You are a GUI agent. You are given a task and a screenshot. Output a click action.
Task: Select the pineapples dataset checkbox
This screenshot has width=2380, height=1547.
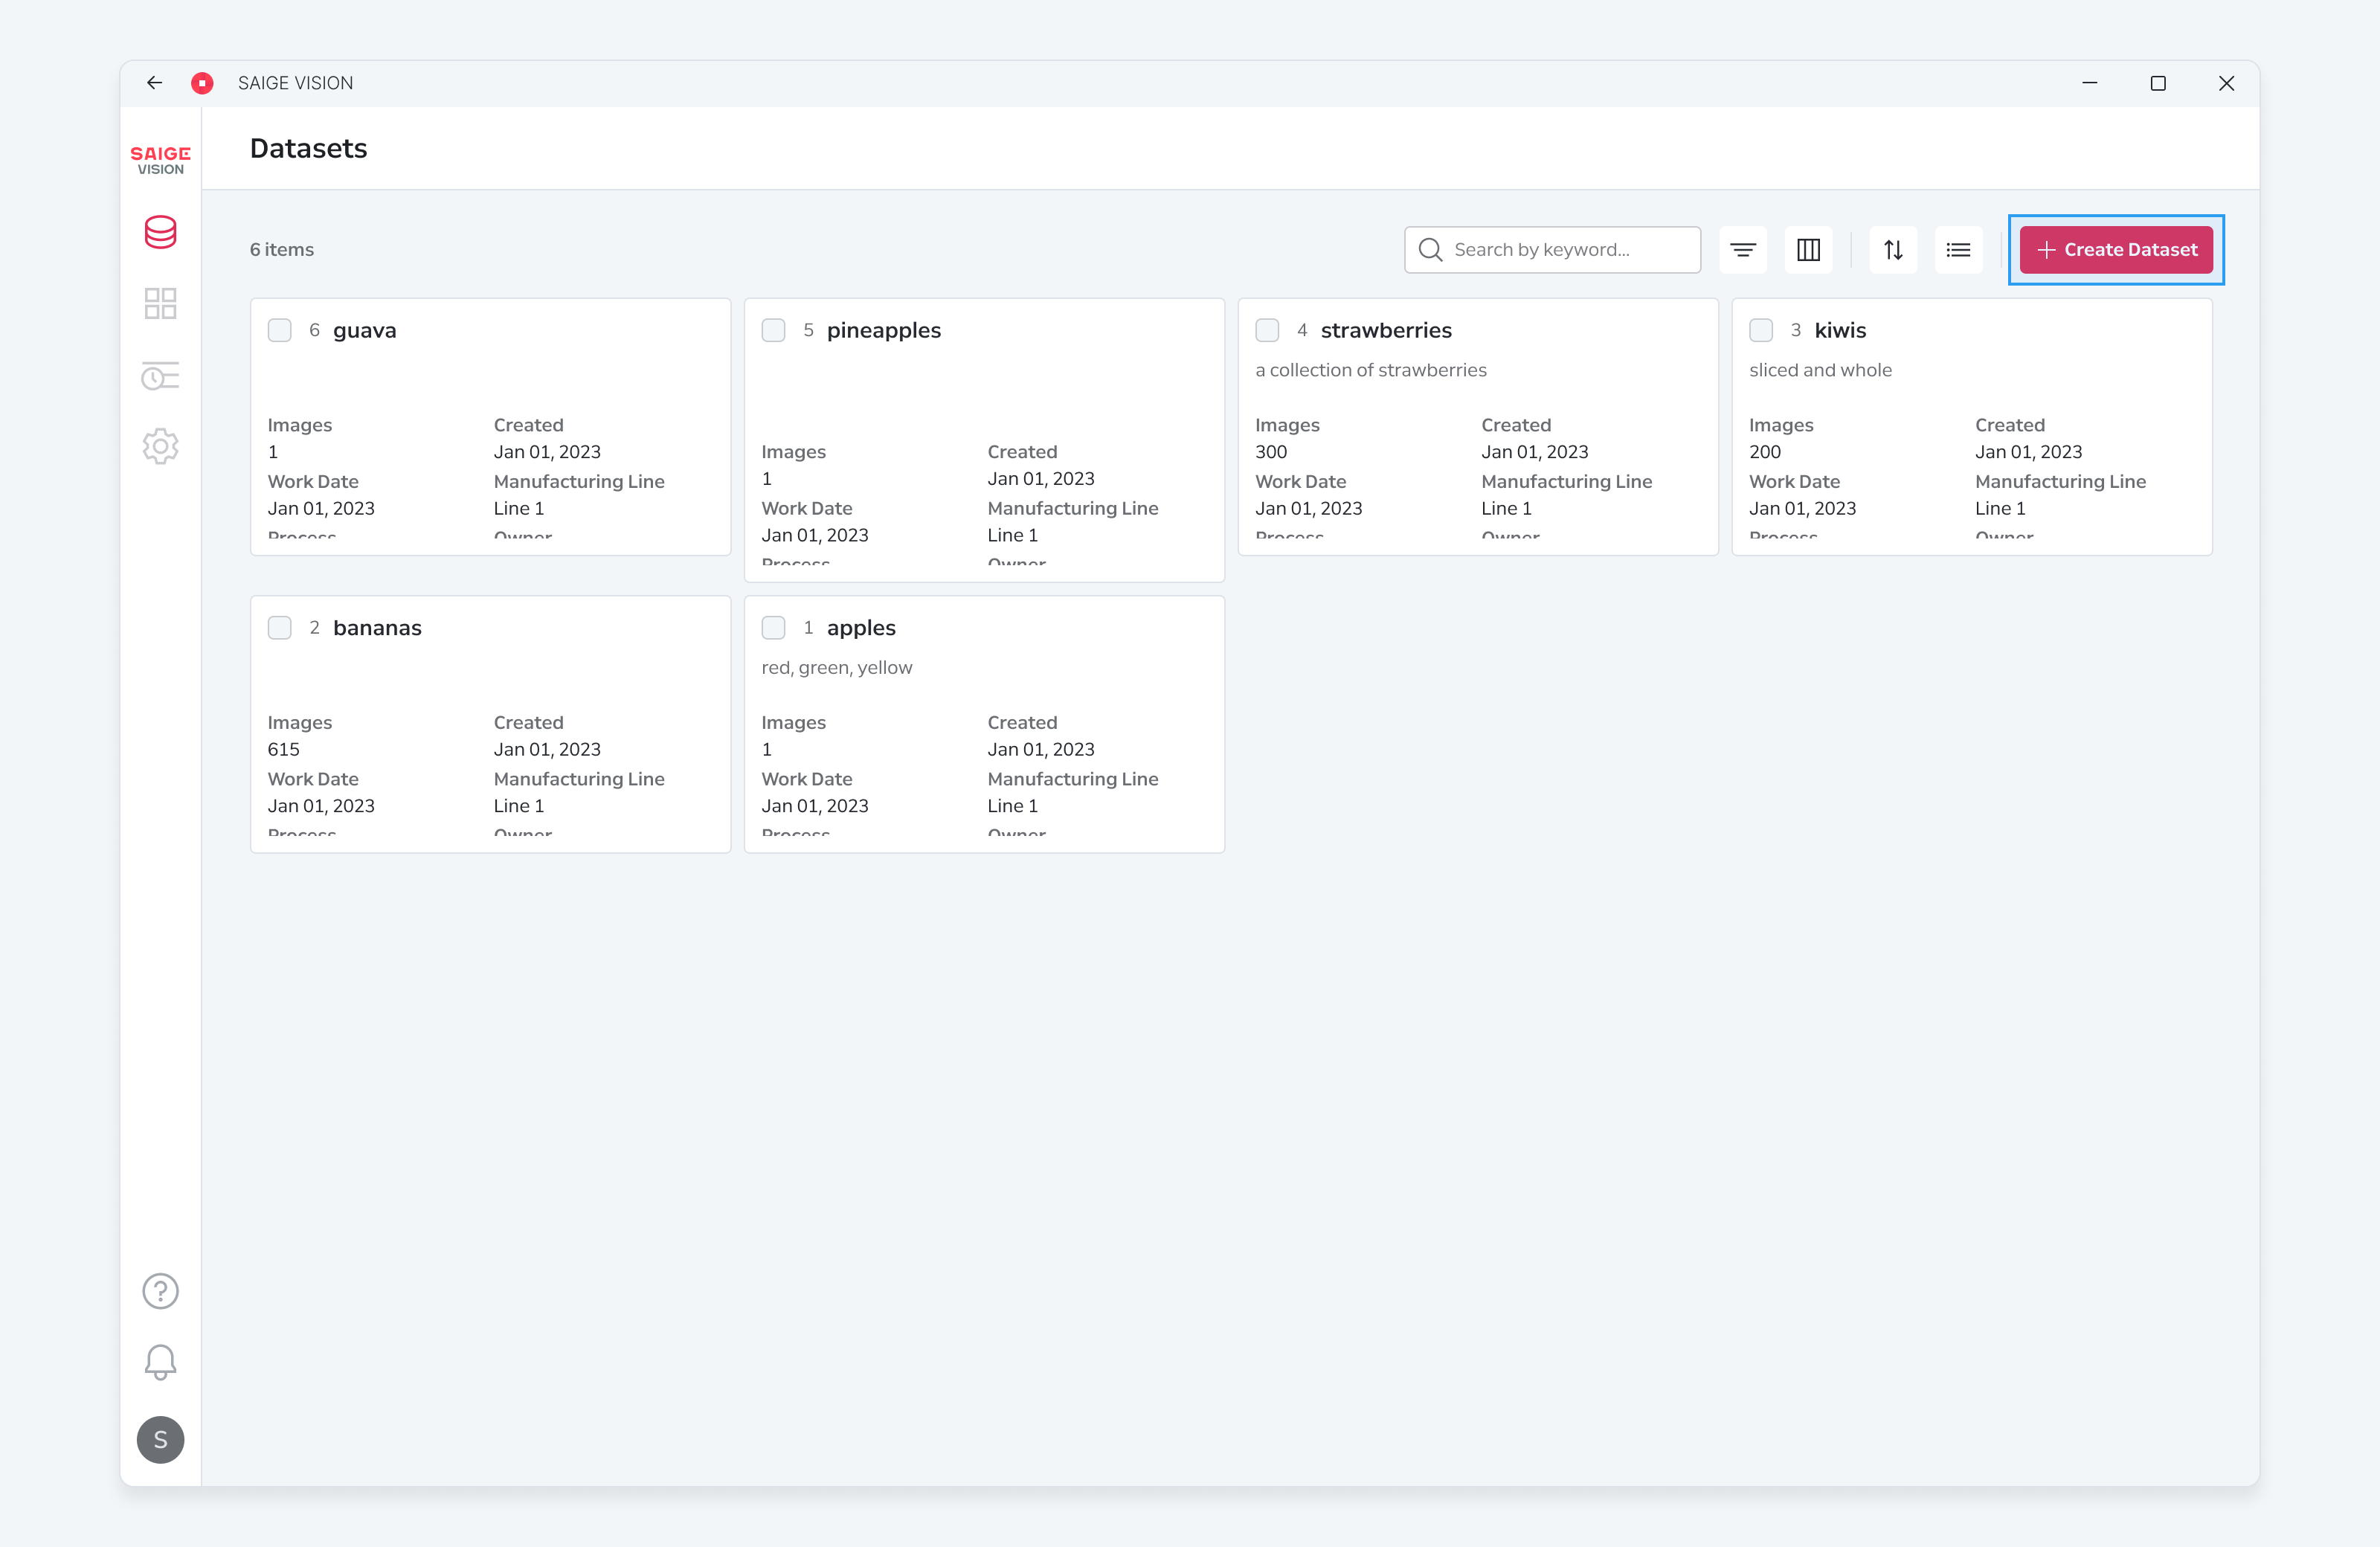773,330
